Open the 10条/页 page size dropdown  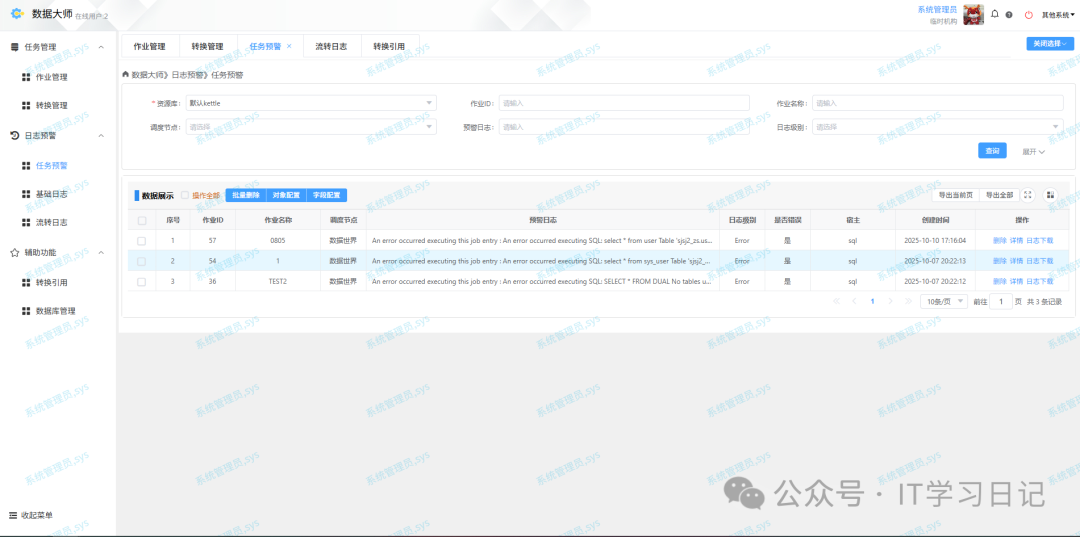(x=944, y=302)
